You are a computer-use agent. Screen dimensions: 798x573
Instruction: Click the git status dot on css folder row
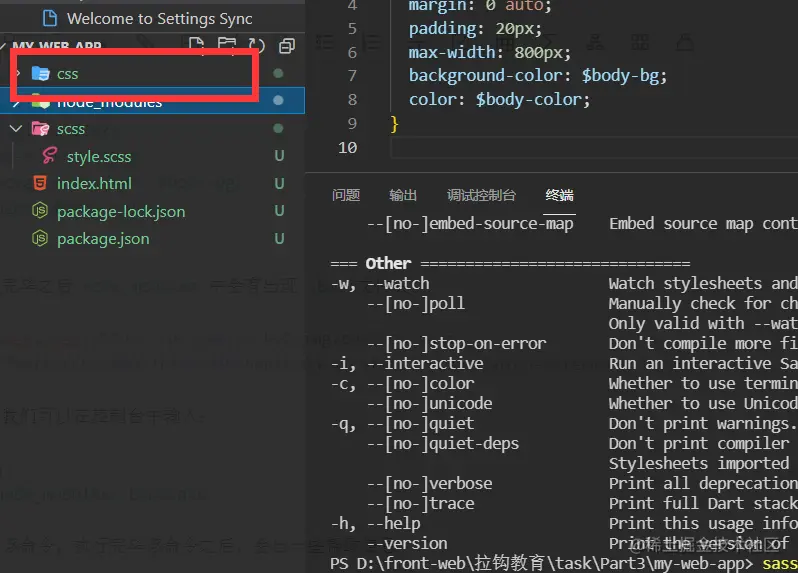pyautogui.click(x=278, y=73)
